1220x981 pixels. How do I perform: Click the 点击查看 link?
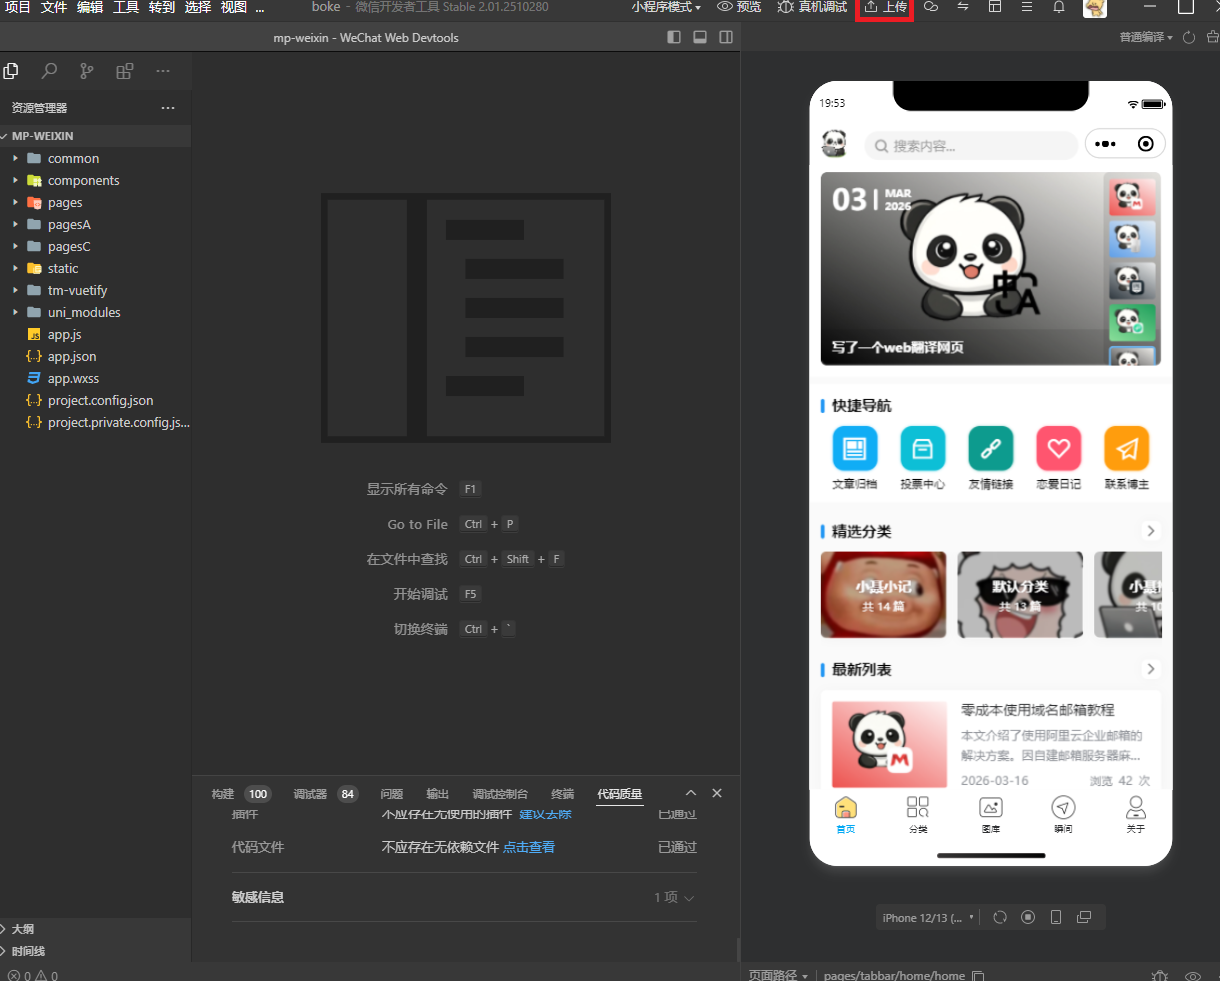pos(529,847)
